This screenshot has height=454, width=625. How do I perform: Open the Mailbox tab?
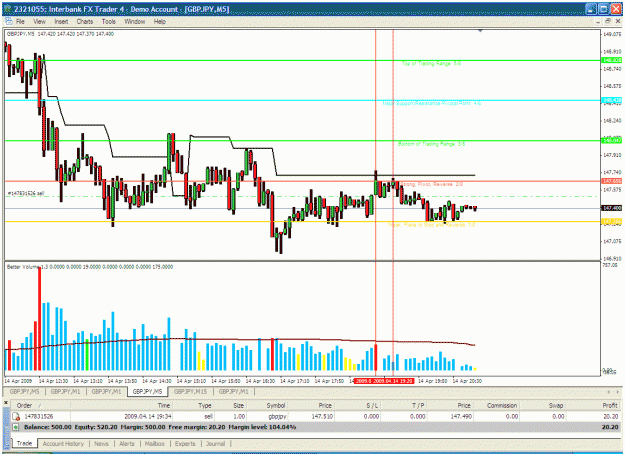[x=154, y=444]
